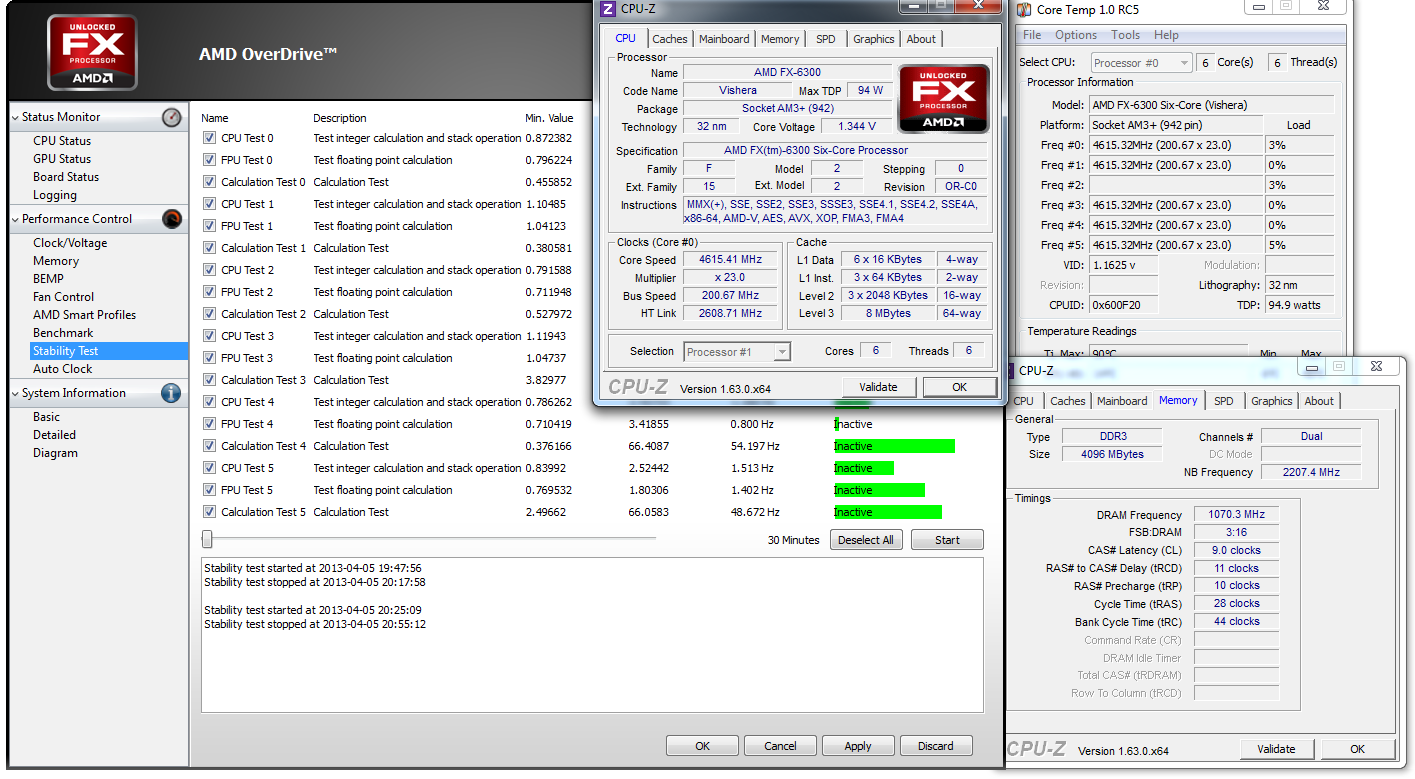Screen dimensions: 1415x779
Task: Click Cancel in AMD OverDrive
Action: (x=780, y=746)
